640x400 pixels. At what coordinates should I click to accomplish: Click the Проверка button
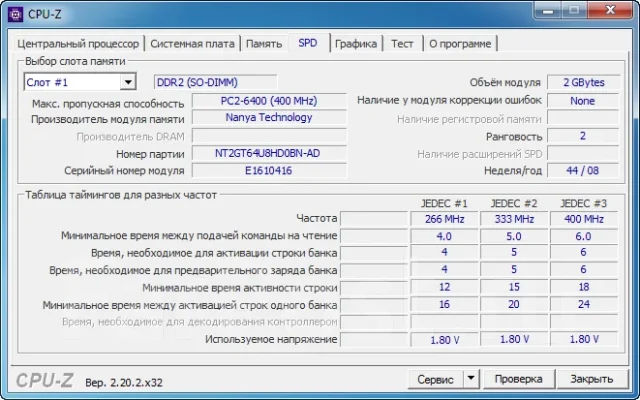click(518, 379)
